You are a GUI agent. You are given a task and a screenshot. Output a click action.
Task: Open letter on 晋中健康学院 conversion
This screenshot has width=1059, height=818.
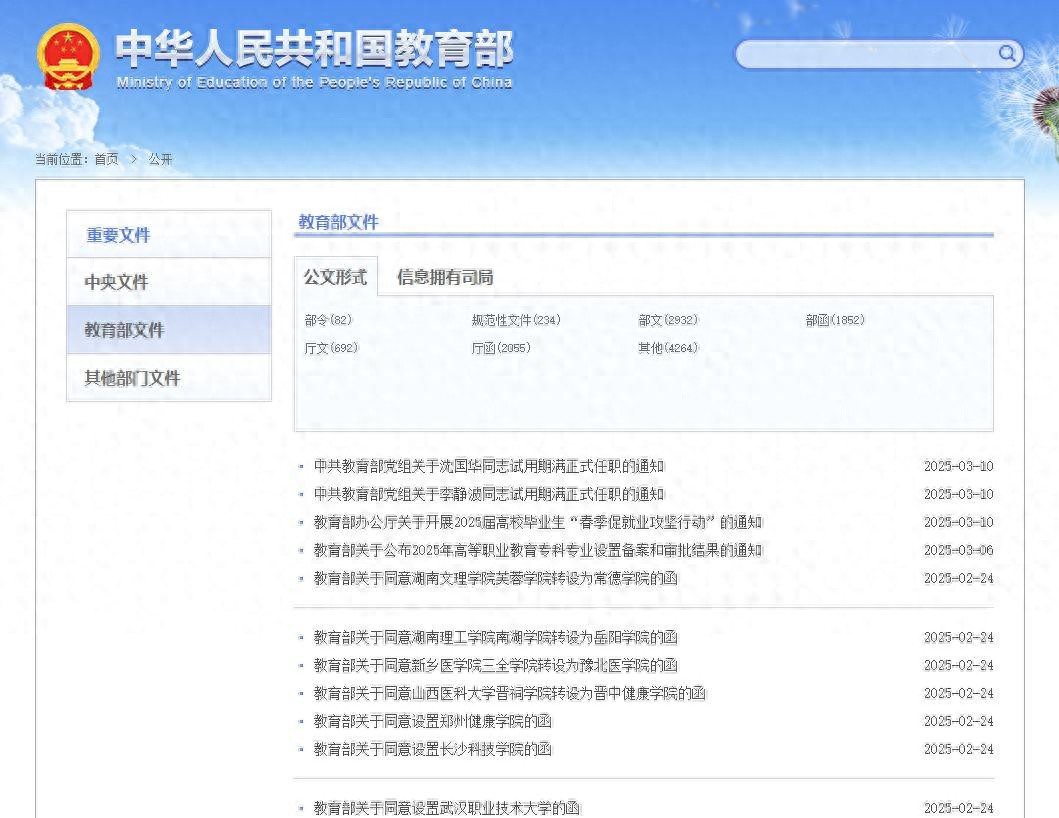click(x=510, y=693)
